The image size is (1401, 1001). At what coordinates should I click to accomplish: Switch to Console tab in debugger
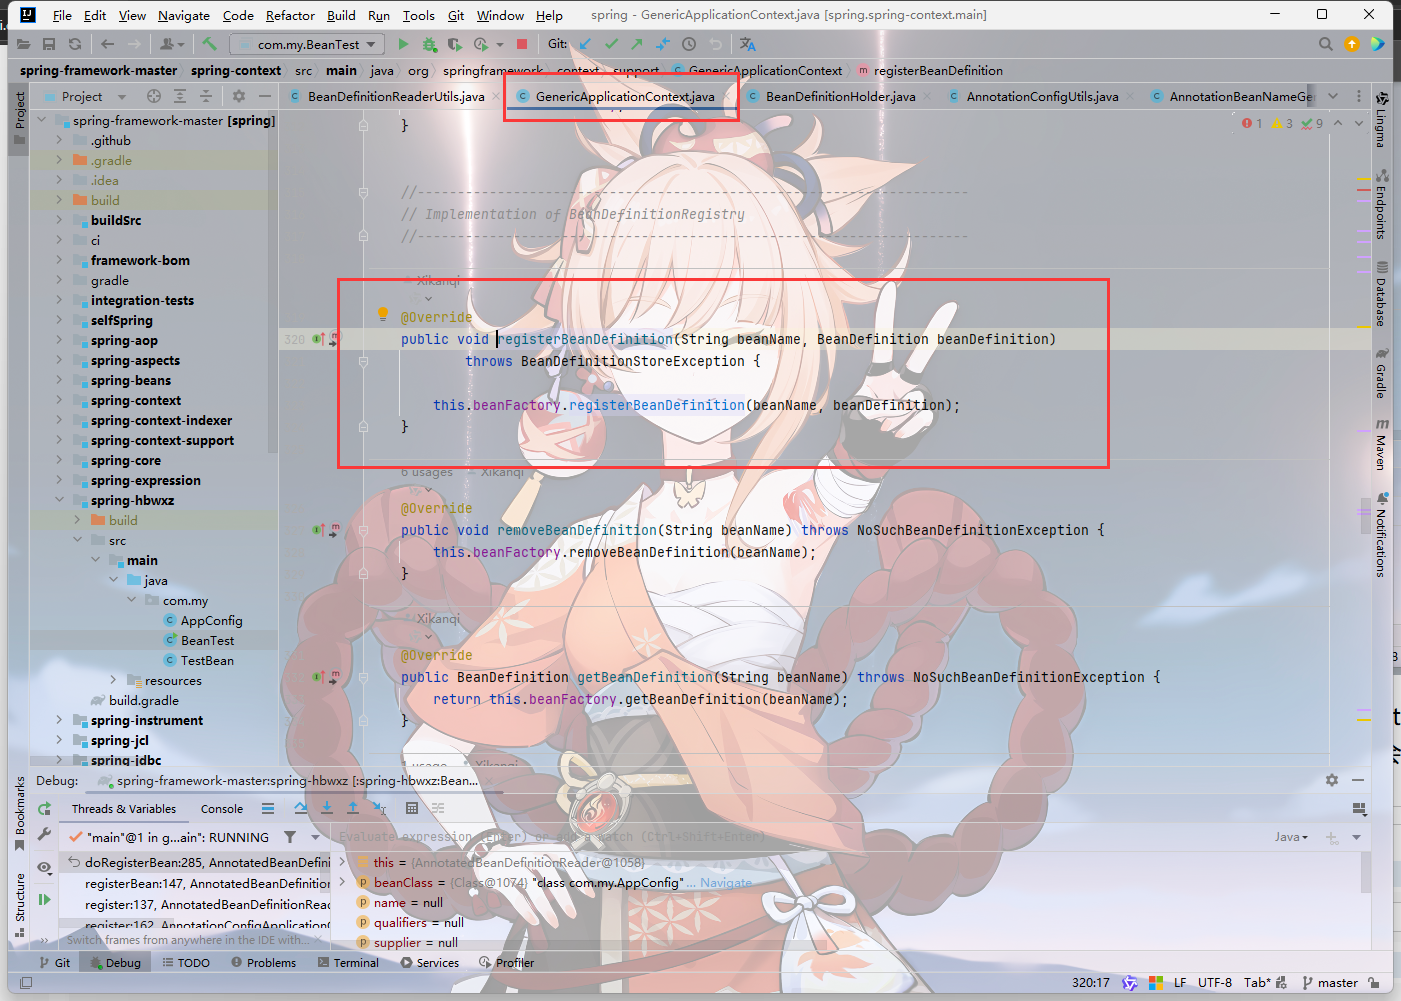(222, 809)
